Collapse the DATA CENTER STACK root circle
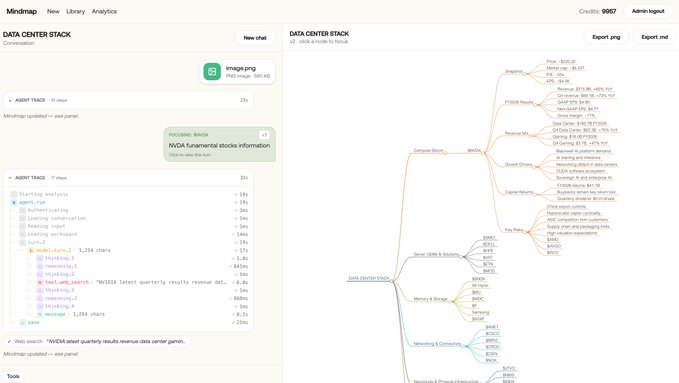Viewport: 679px width, 383px height. [x=392, y=281]
